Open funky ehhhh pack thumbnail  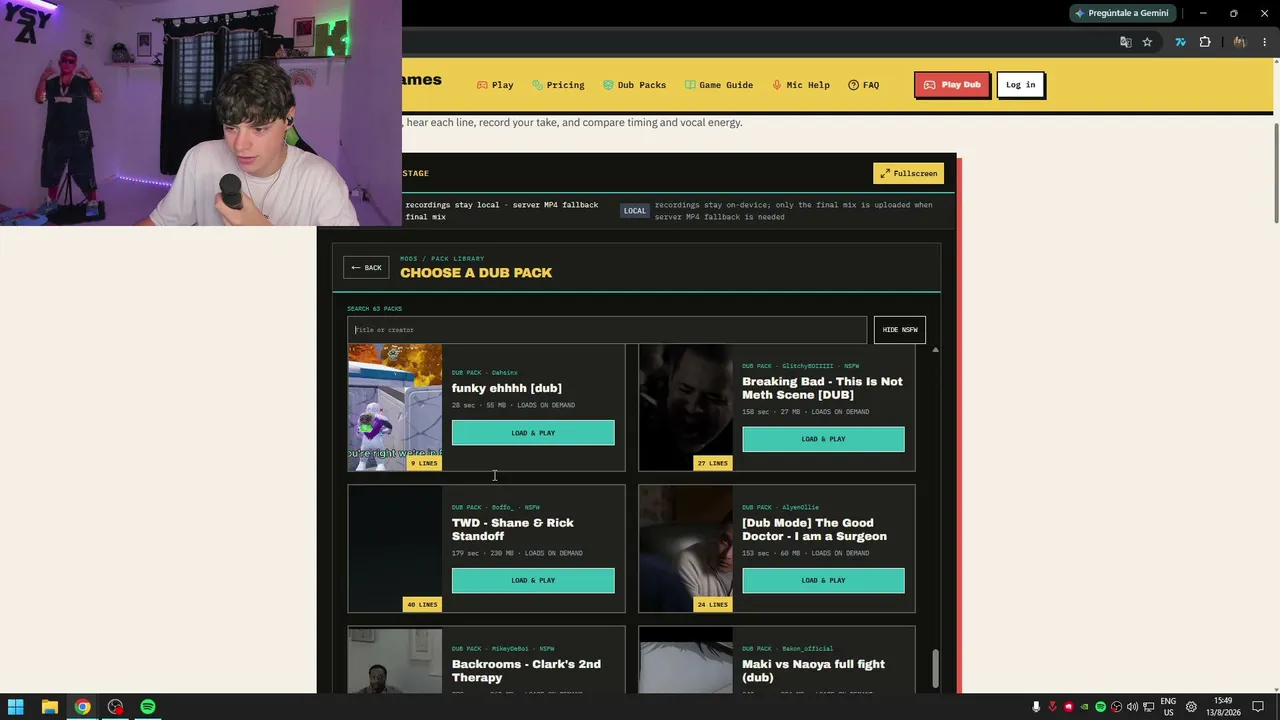(395, 407)
